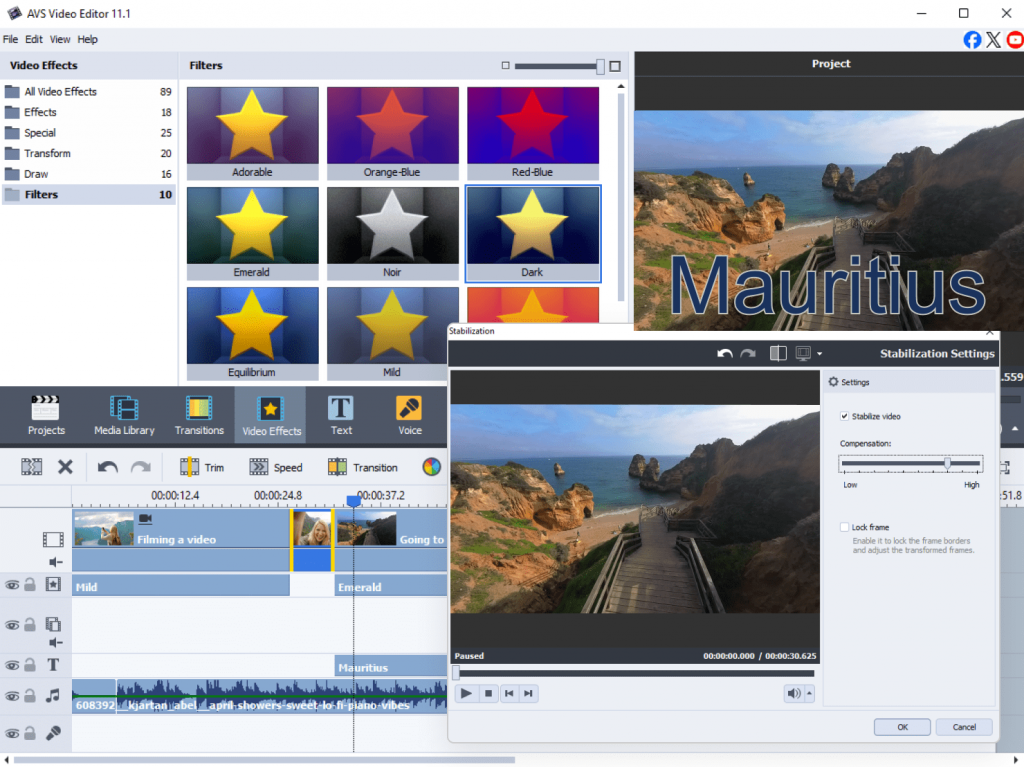Viewport: 1024px width, 767px height.
Task: Open the Help menu
Action: (88, 40)
